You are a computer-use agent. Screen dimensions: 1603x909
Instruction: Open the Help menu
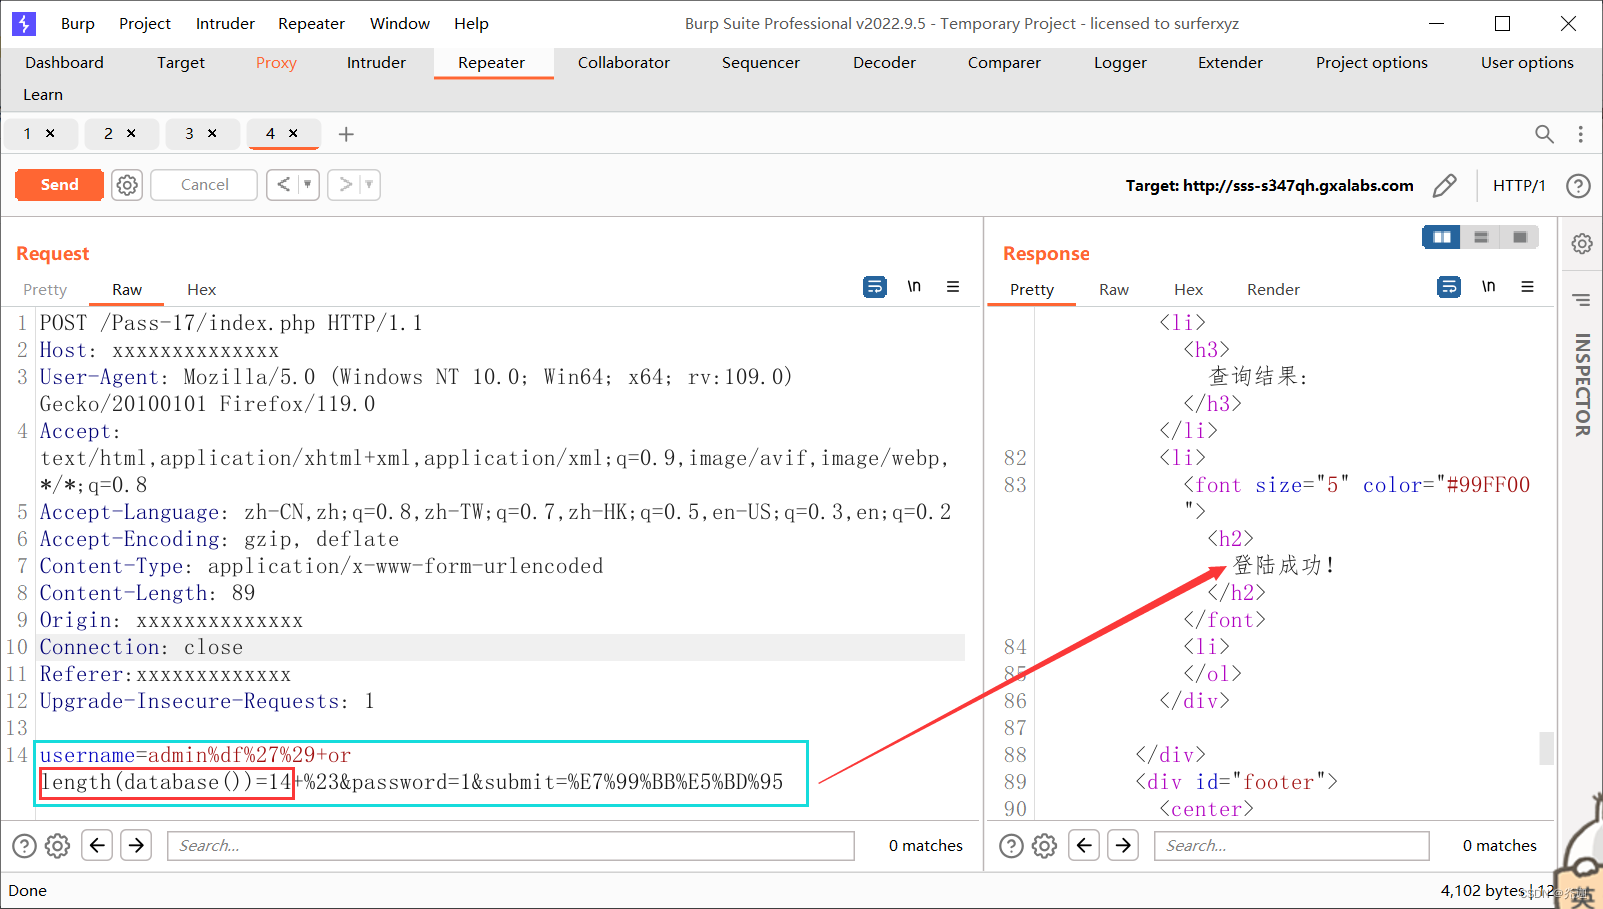click(471, 23)
